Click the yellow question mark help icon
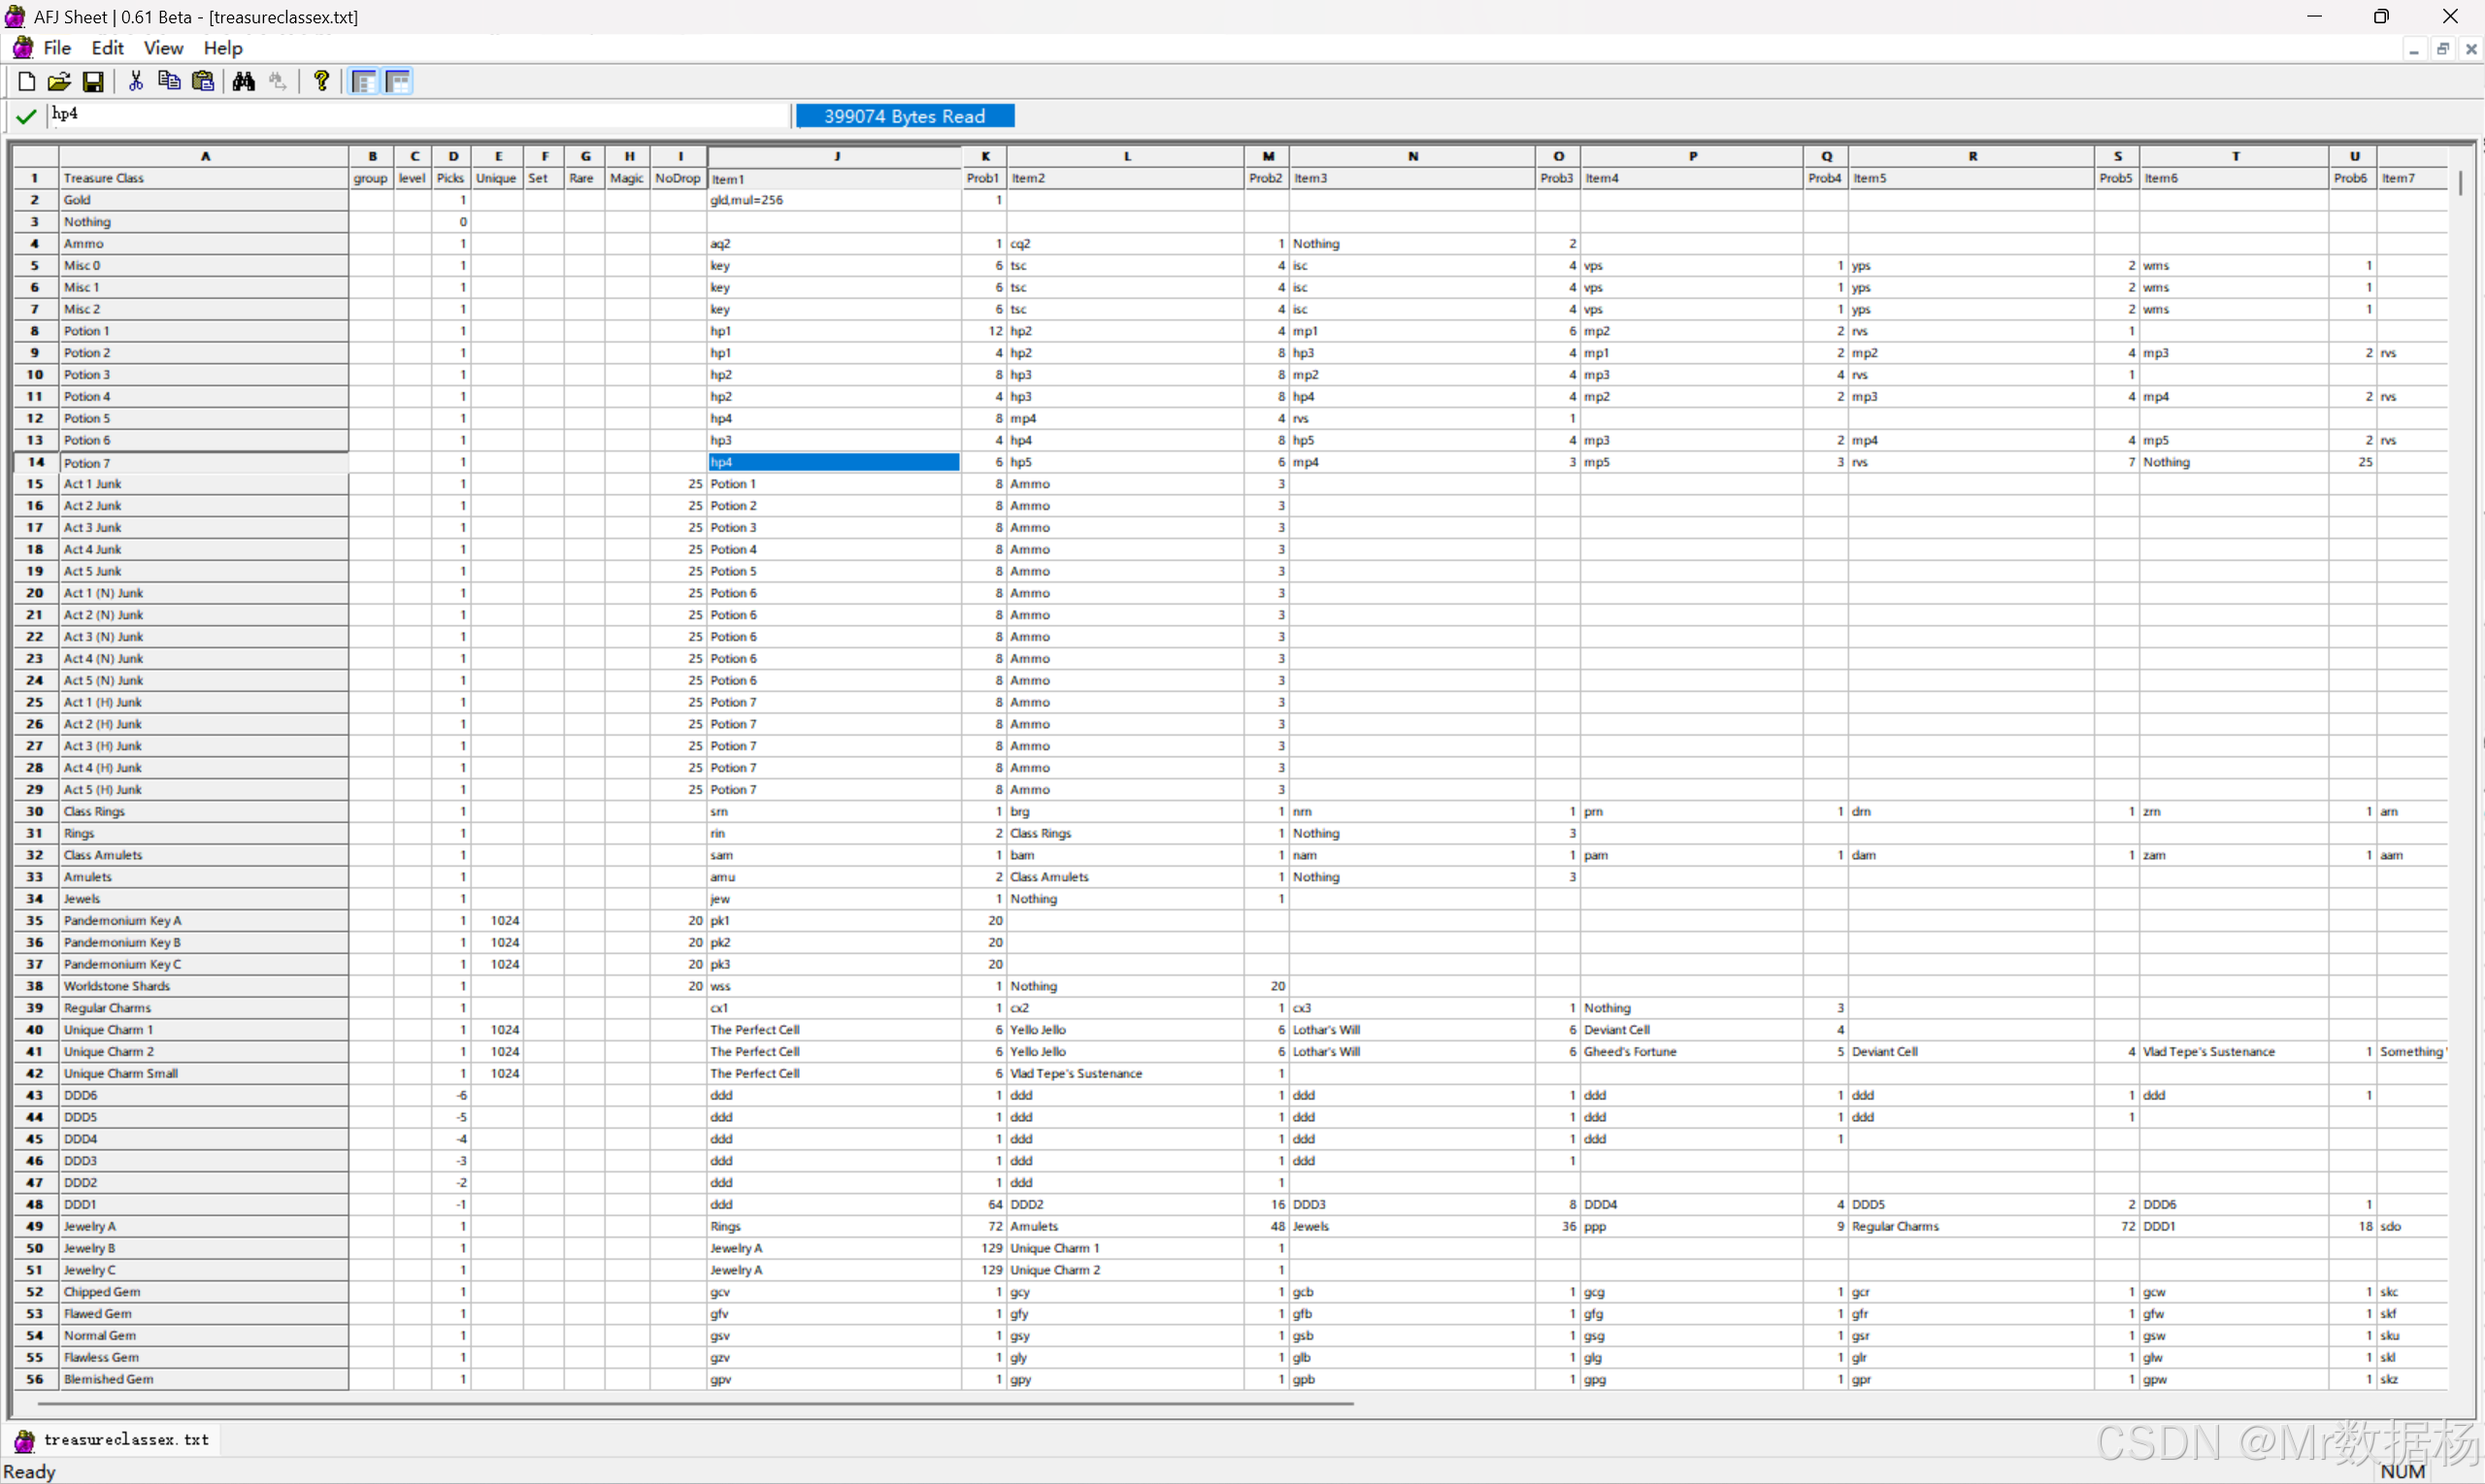This screenshot has width=2485, height=1484. 321,82
